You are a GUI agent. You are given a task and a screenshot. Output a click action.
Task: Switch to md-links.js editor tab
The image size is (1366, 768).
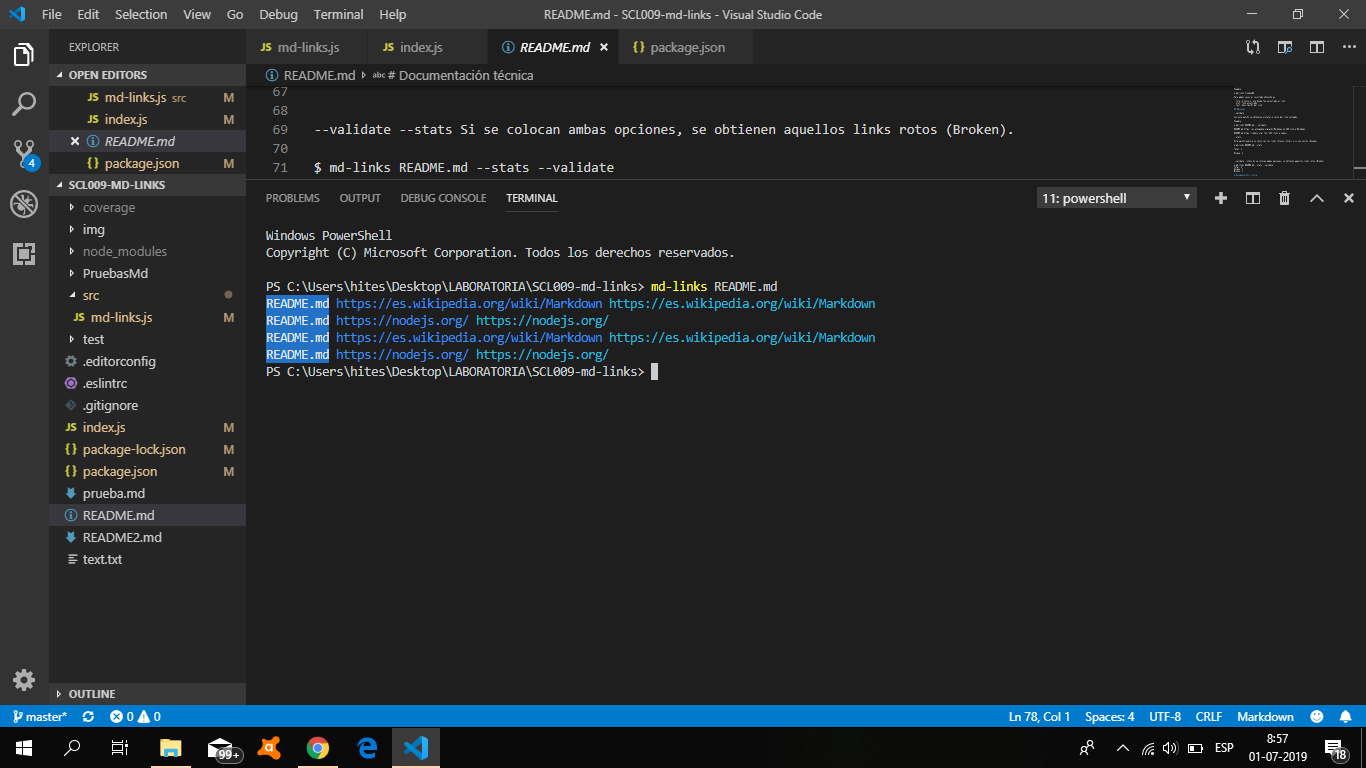(307, 47)
